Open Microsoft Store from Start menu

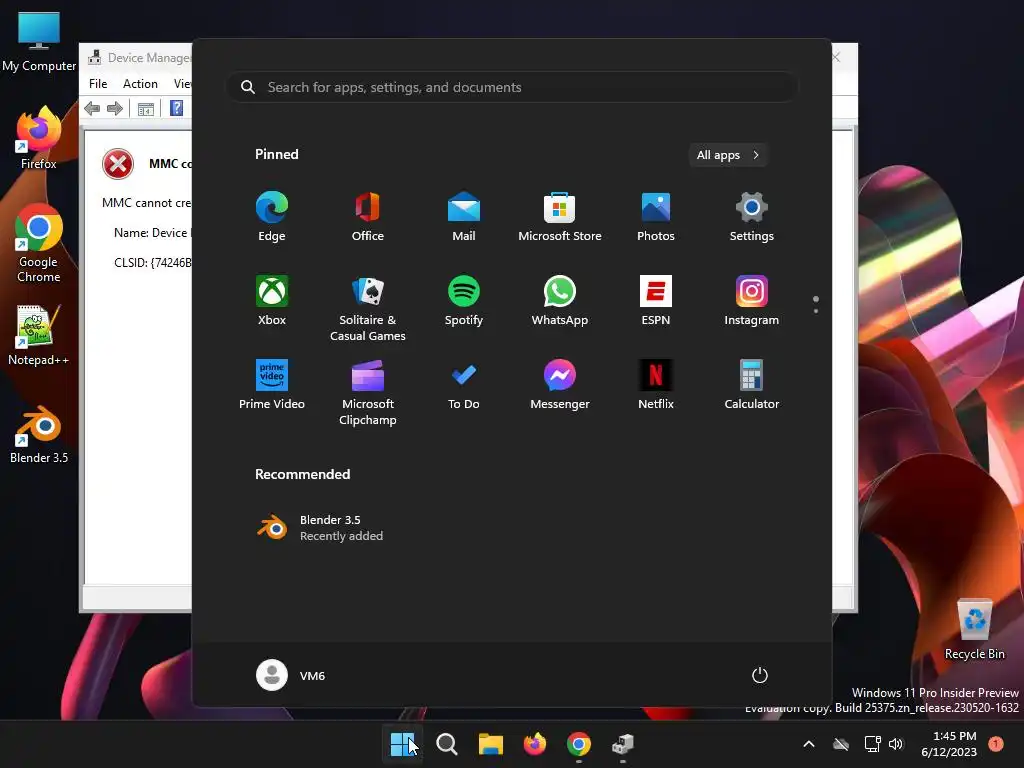[x=560, y=217]
